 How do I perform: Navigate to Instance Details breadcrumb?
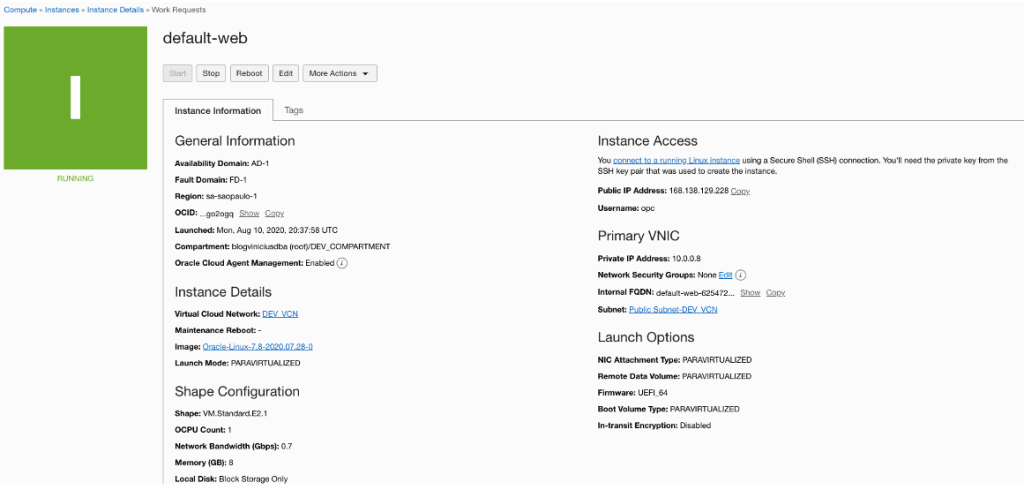pyautogui.click(x=116, y=9)
